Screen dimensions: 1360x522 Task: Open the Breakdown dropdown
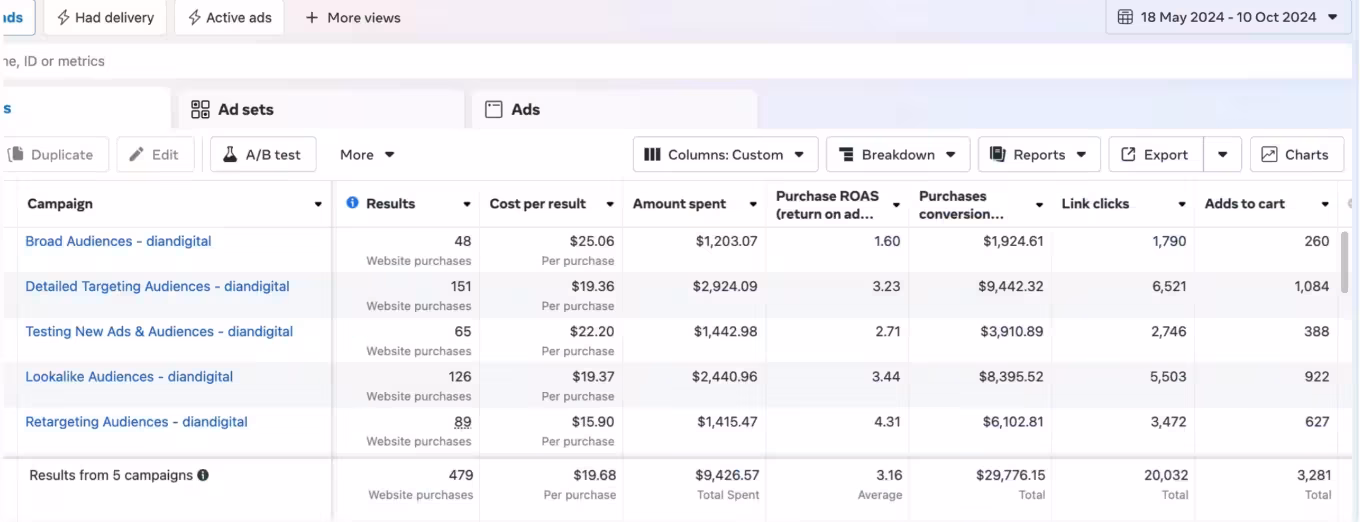point(897,154)
